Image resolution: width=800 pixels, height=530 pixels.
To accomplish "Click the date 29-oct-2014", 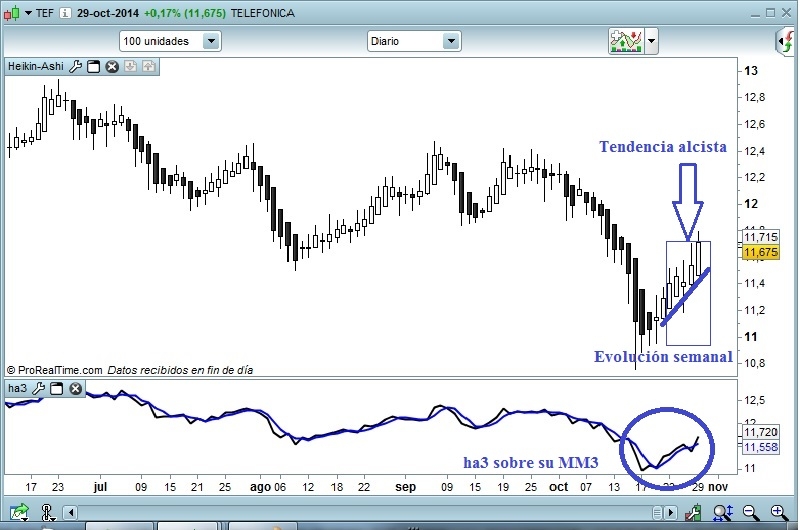I will pos(108,13).
